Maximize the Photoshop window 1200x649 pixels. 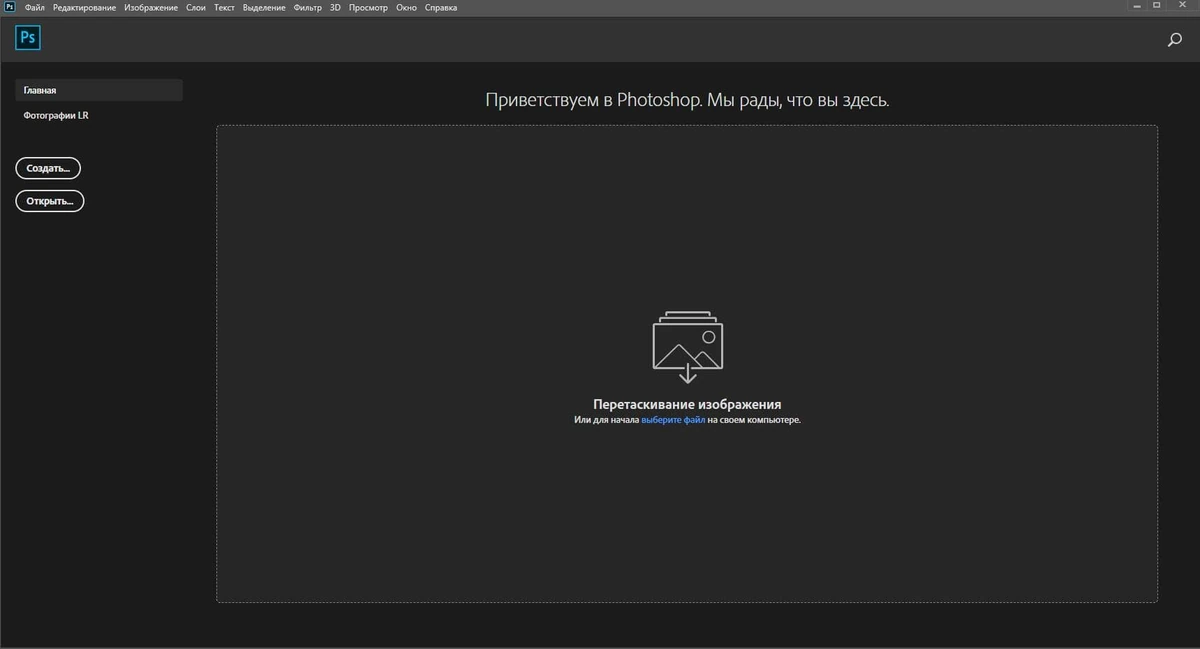(x=1157, y=6)
